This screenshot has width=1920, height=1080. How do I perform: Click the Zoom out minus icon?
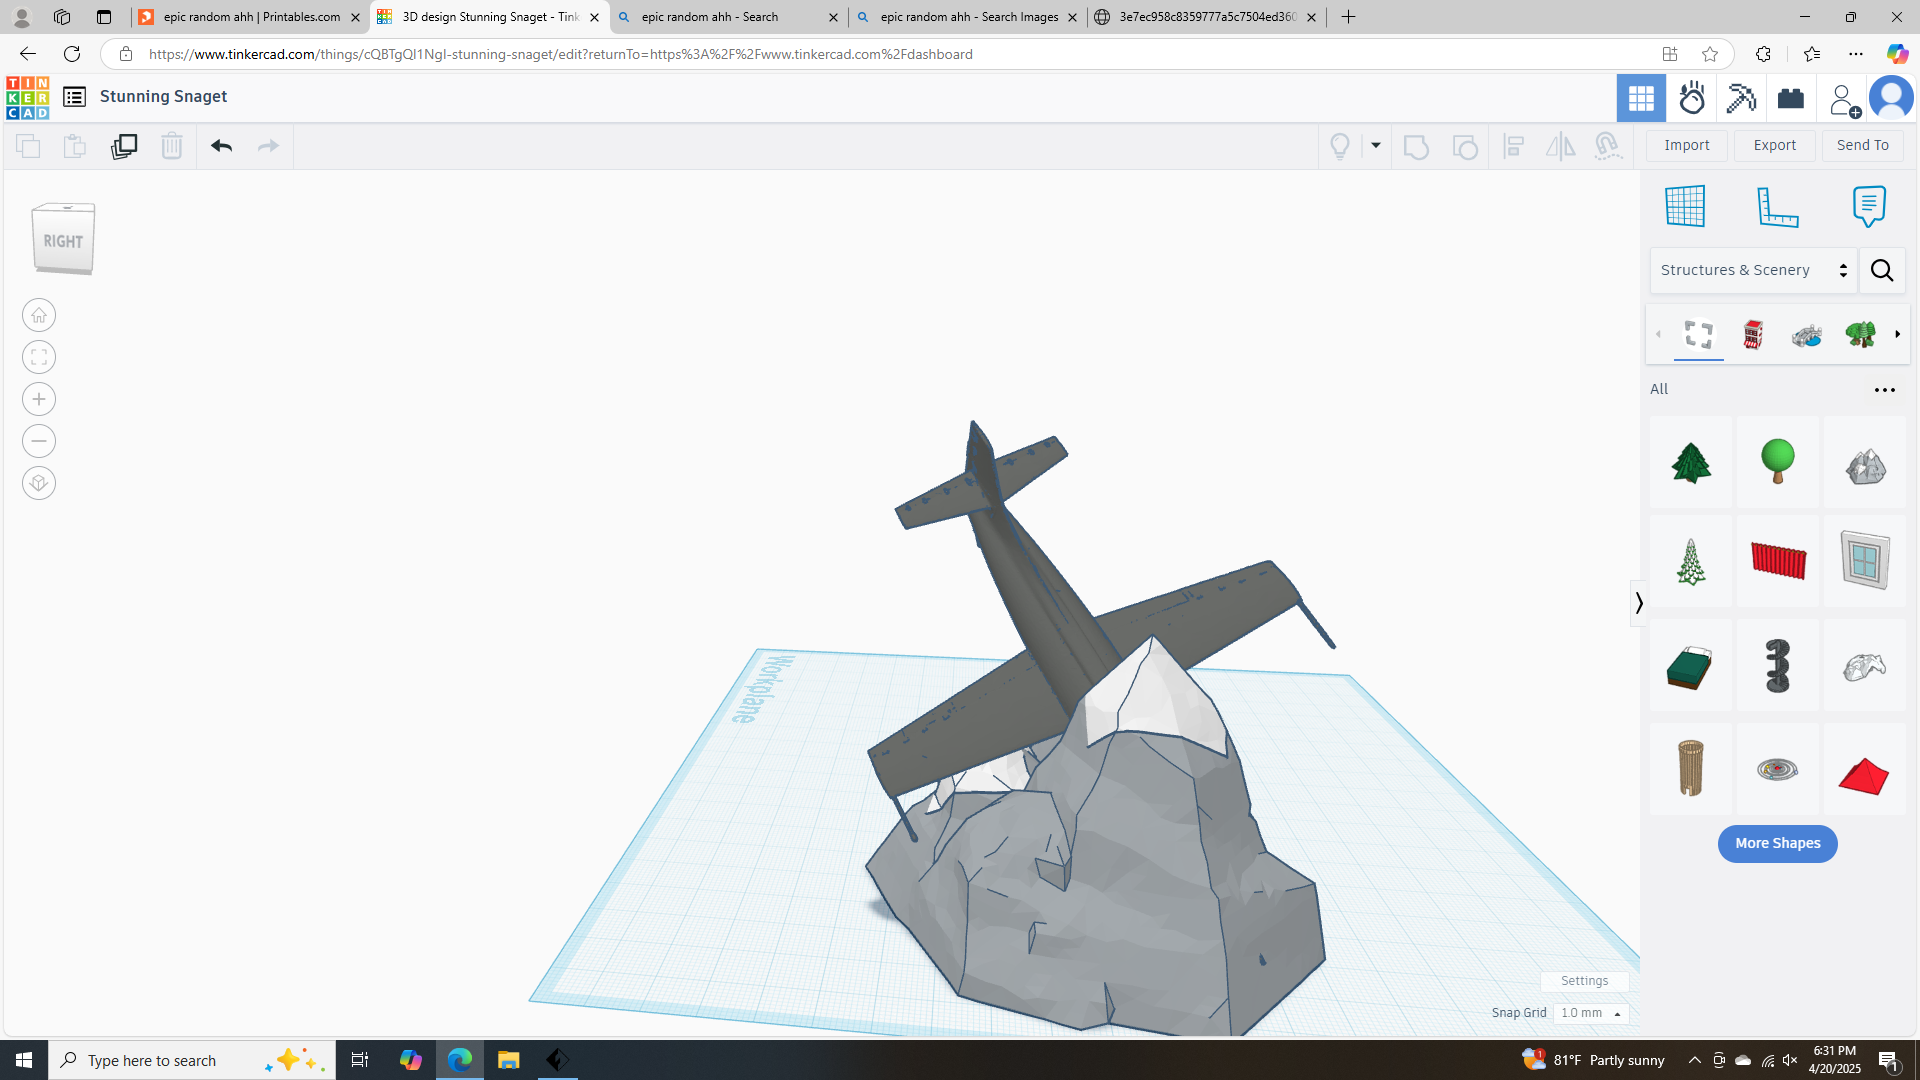click(x=39, y=441)
